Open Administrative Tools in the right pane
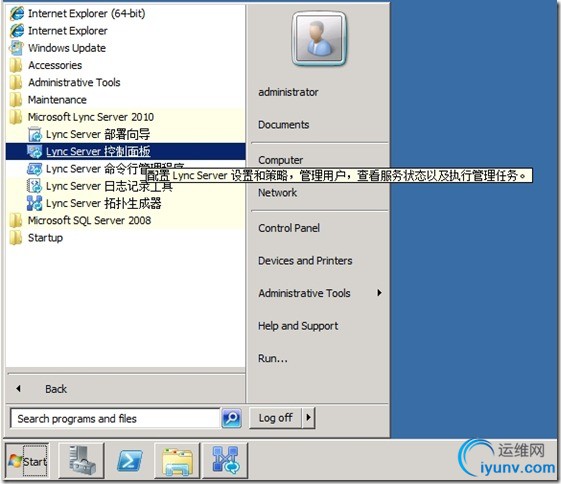 [x=304, y=293]
